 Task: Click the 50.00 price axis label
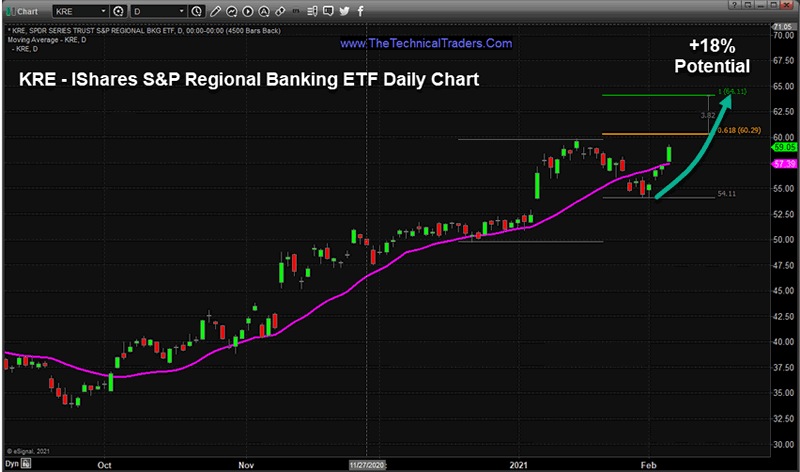[x=783, y=240]
